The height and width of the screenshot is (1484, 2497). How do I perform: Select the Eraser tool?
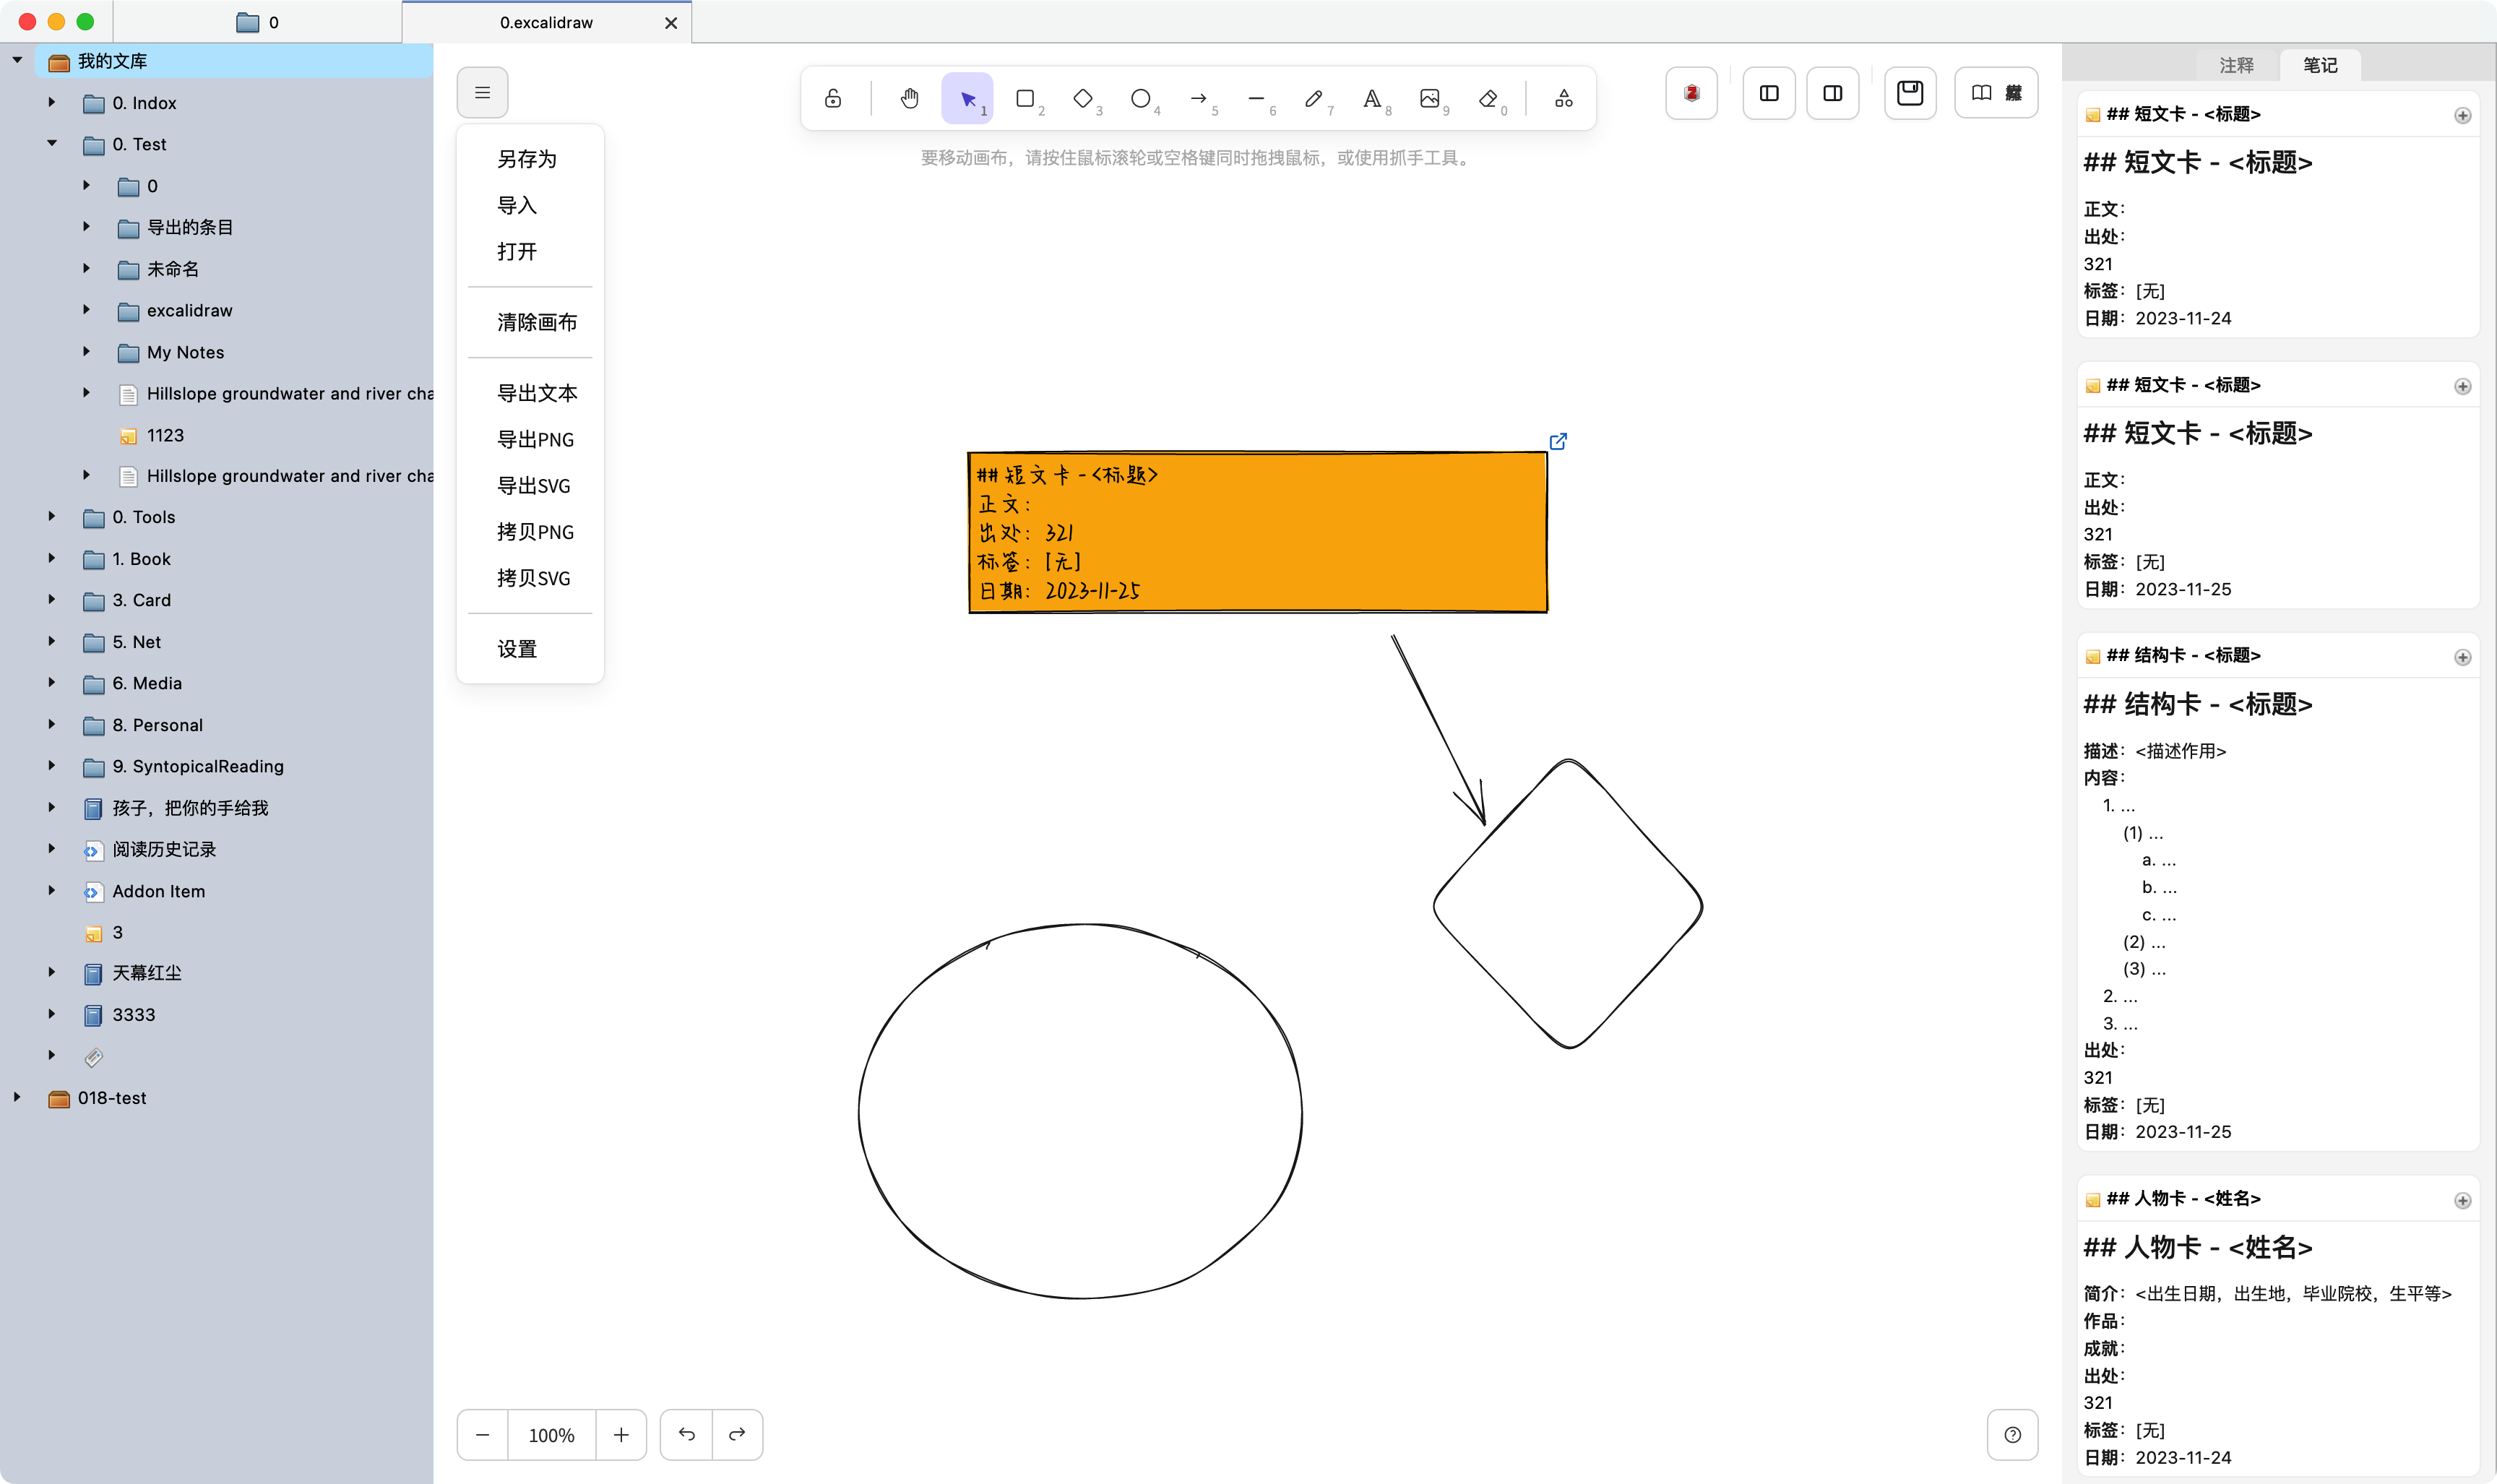click(x=1488, y=98)
